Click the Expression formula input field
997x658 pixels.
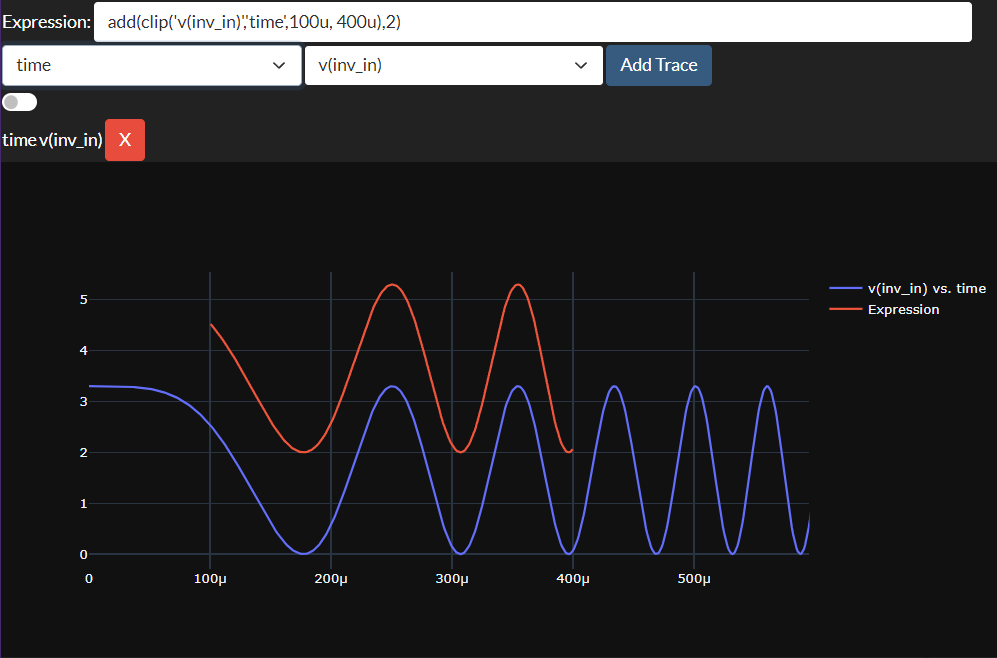coord(532,22)
